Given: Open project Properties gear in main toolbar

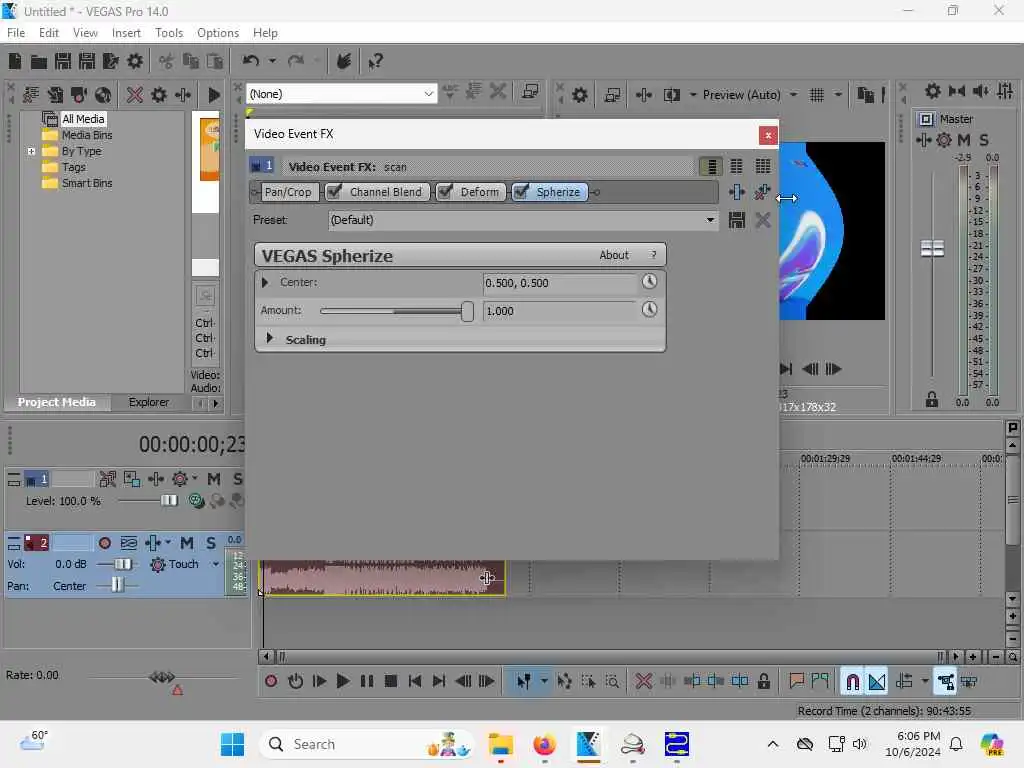Looking at the screenshot, I should tap(135, 61).
